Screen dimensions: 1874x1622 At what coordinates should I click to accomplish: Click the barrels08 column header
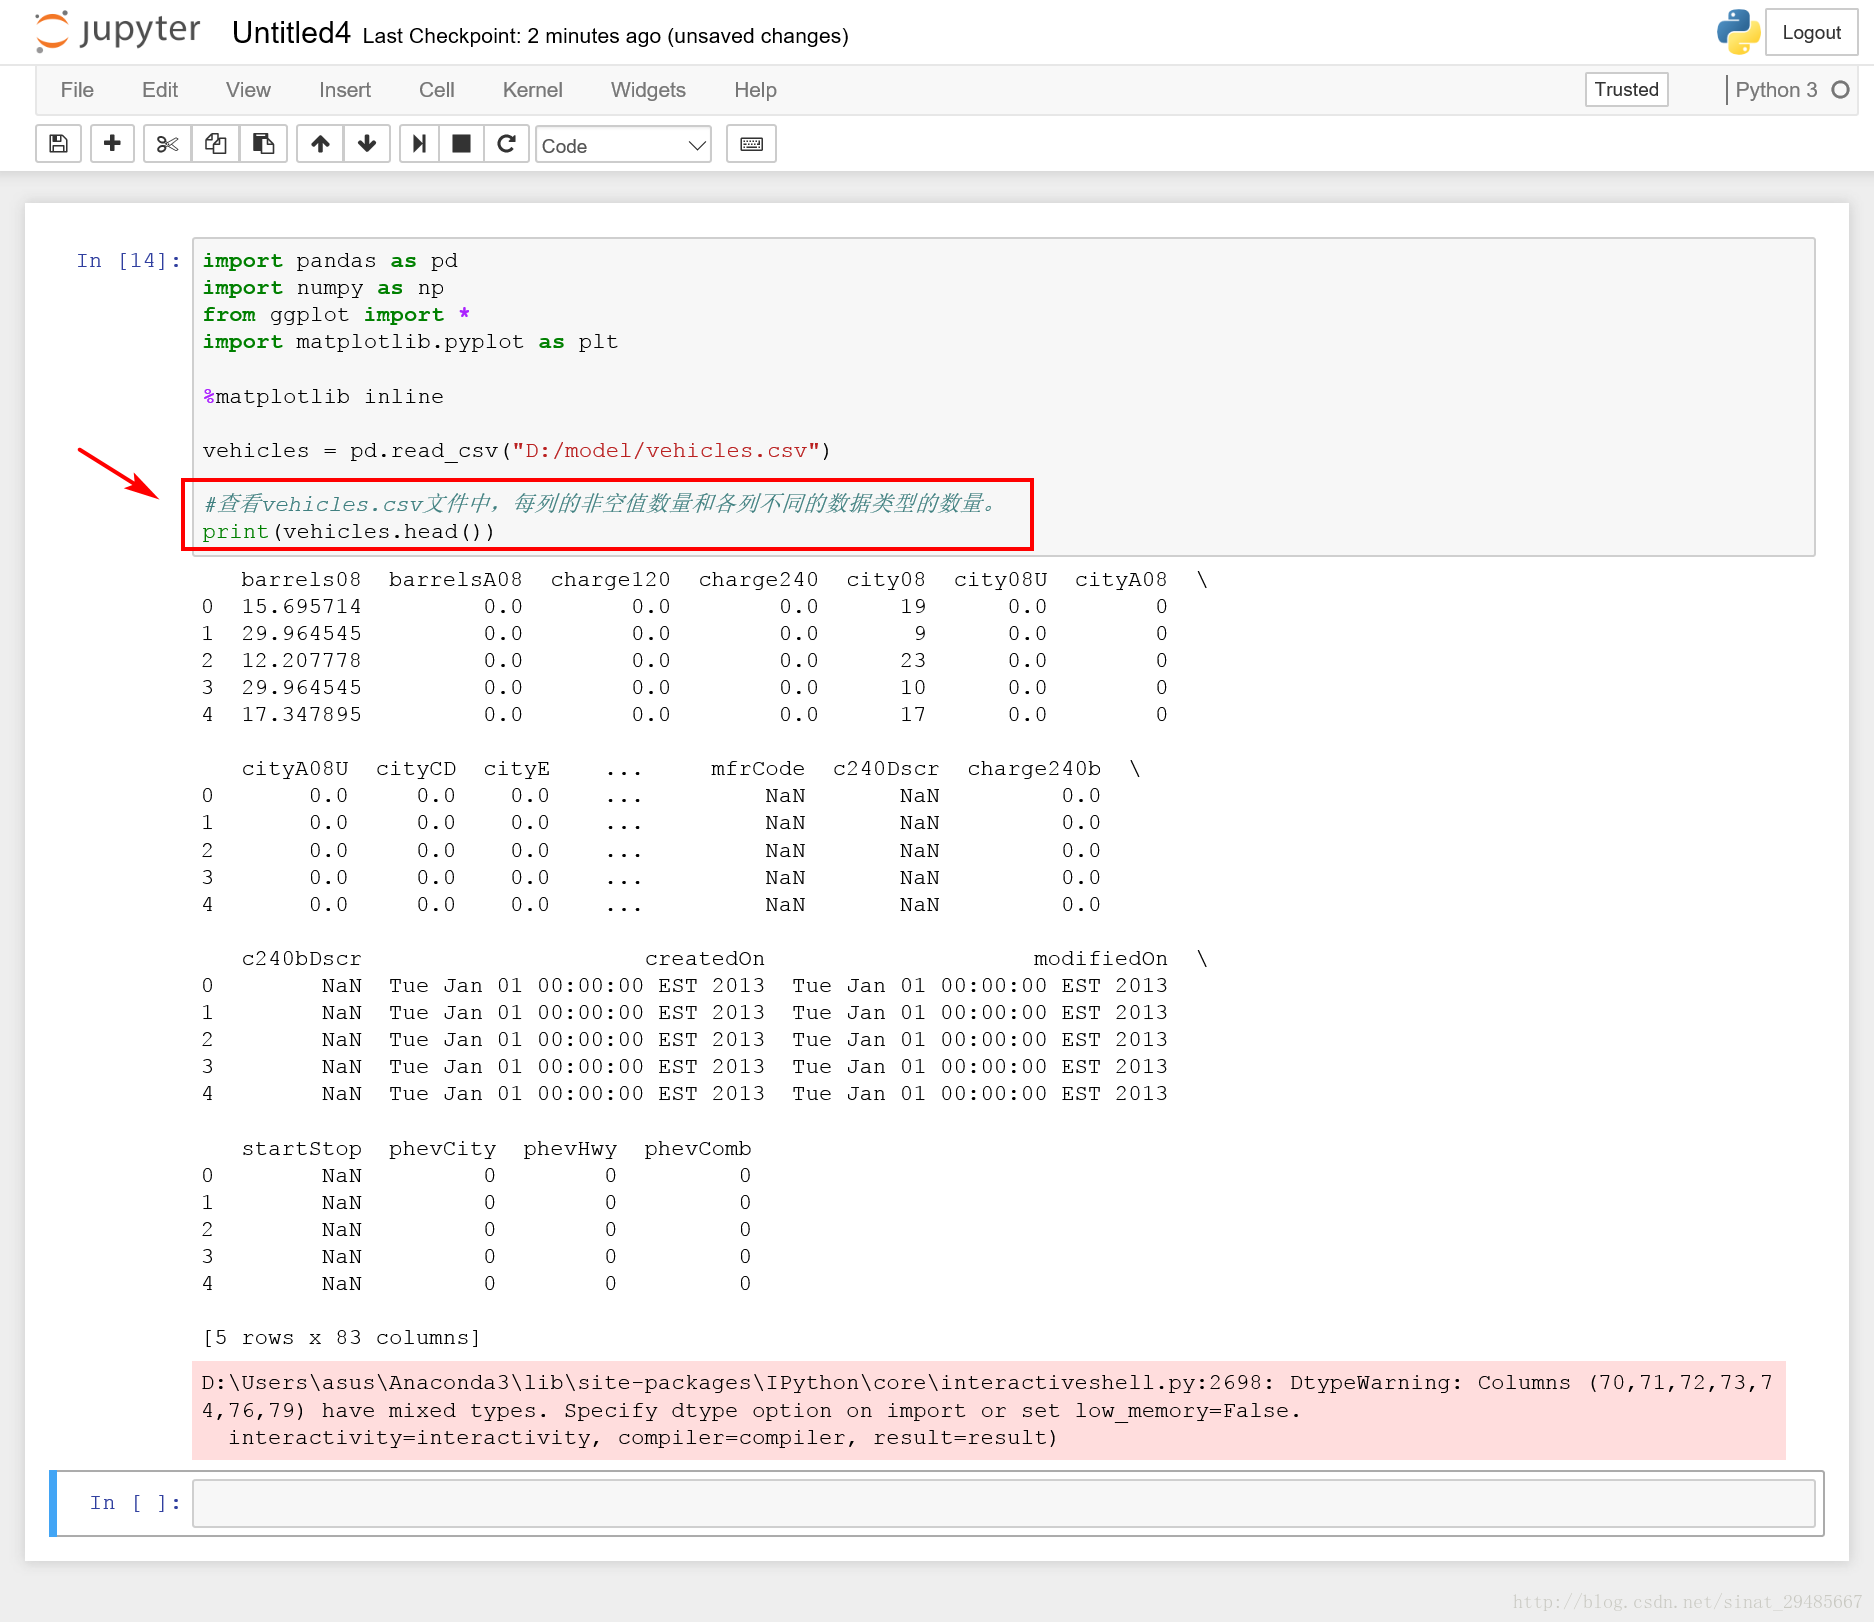coord(301,580)
